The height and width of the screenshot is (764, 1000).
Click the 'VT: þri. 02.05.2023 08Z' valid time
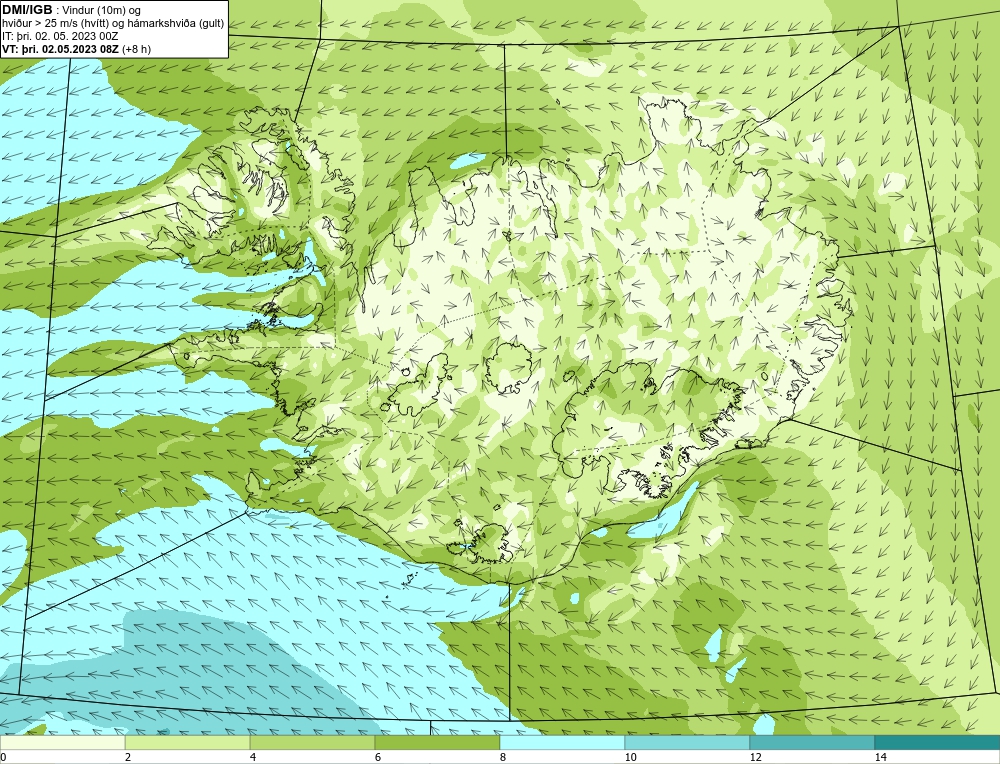pos(61,49)
